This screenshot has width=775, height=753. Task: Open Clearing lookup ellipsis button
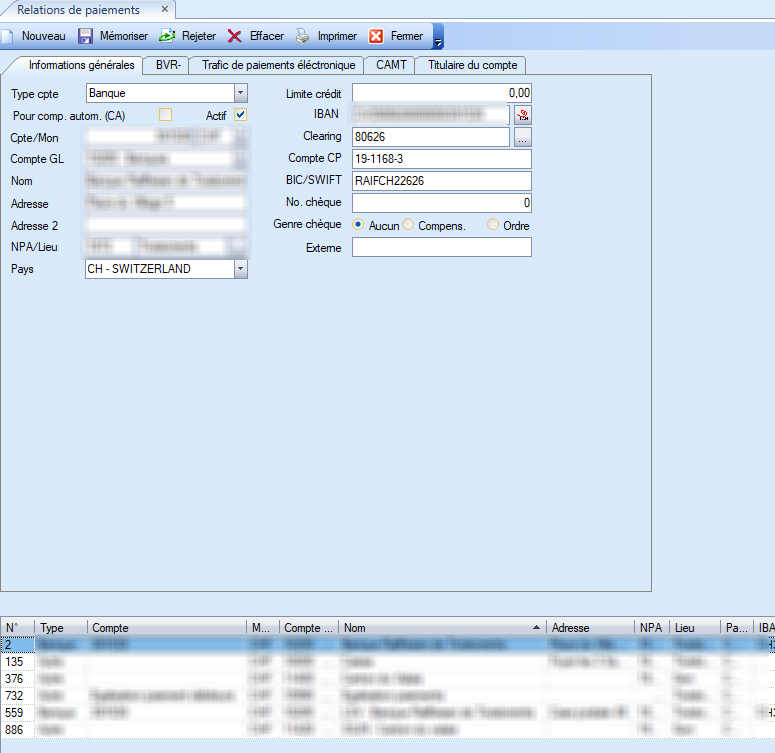pyautogui.click(x=522, y=137)
